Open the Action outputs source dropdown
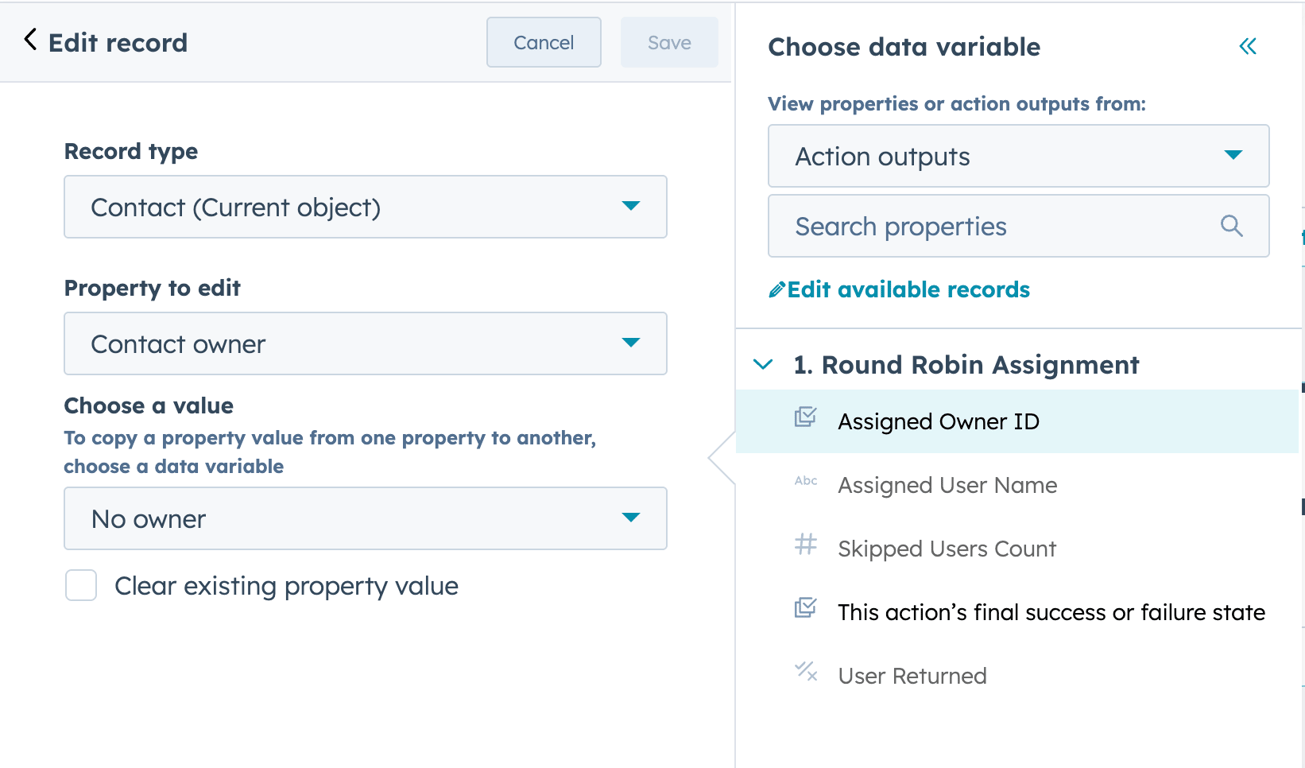This screenshot has height=768, width=1305. (x=1018, y=156)
